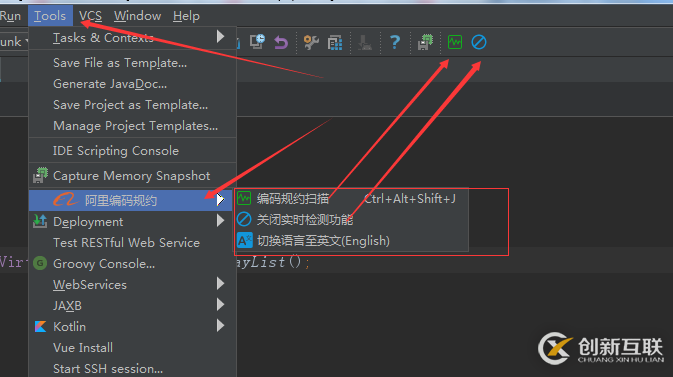Select Capture Memory Snapshot menu entry
Screen dimensions: 673x377
pos(133,176)
